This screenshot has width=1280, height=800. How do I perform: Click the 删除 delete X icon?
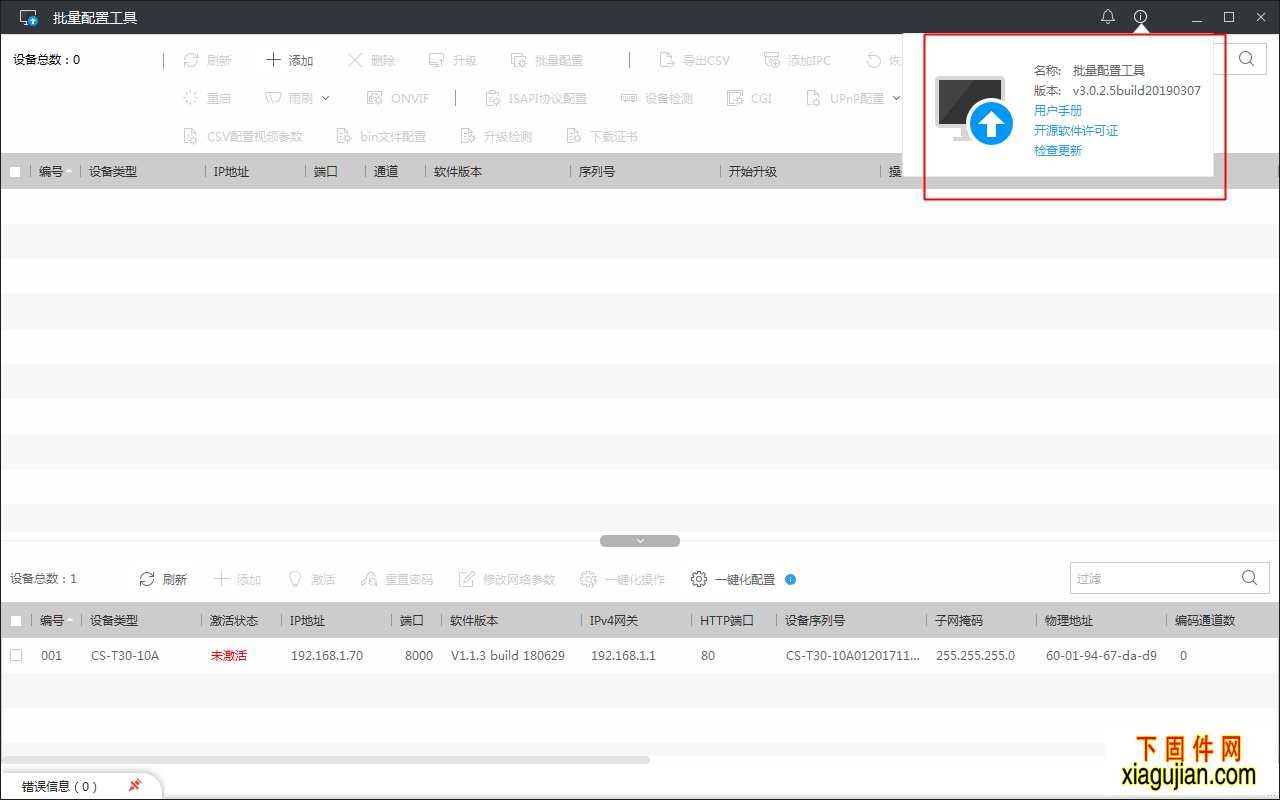click(x=355, y=60)
